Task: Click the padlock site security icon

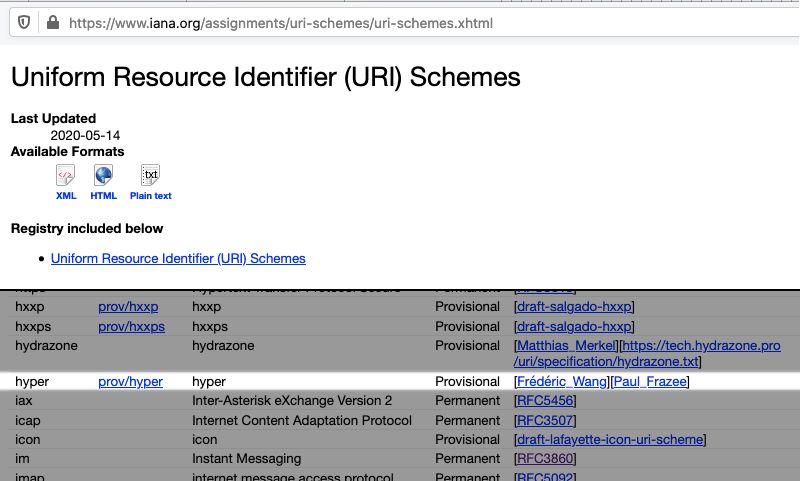Action: click(51, 23)
